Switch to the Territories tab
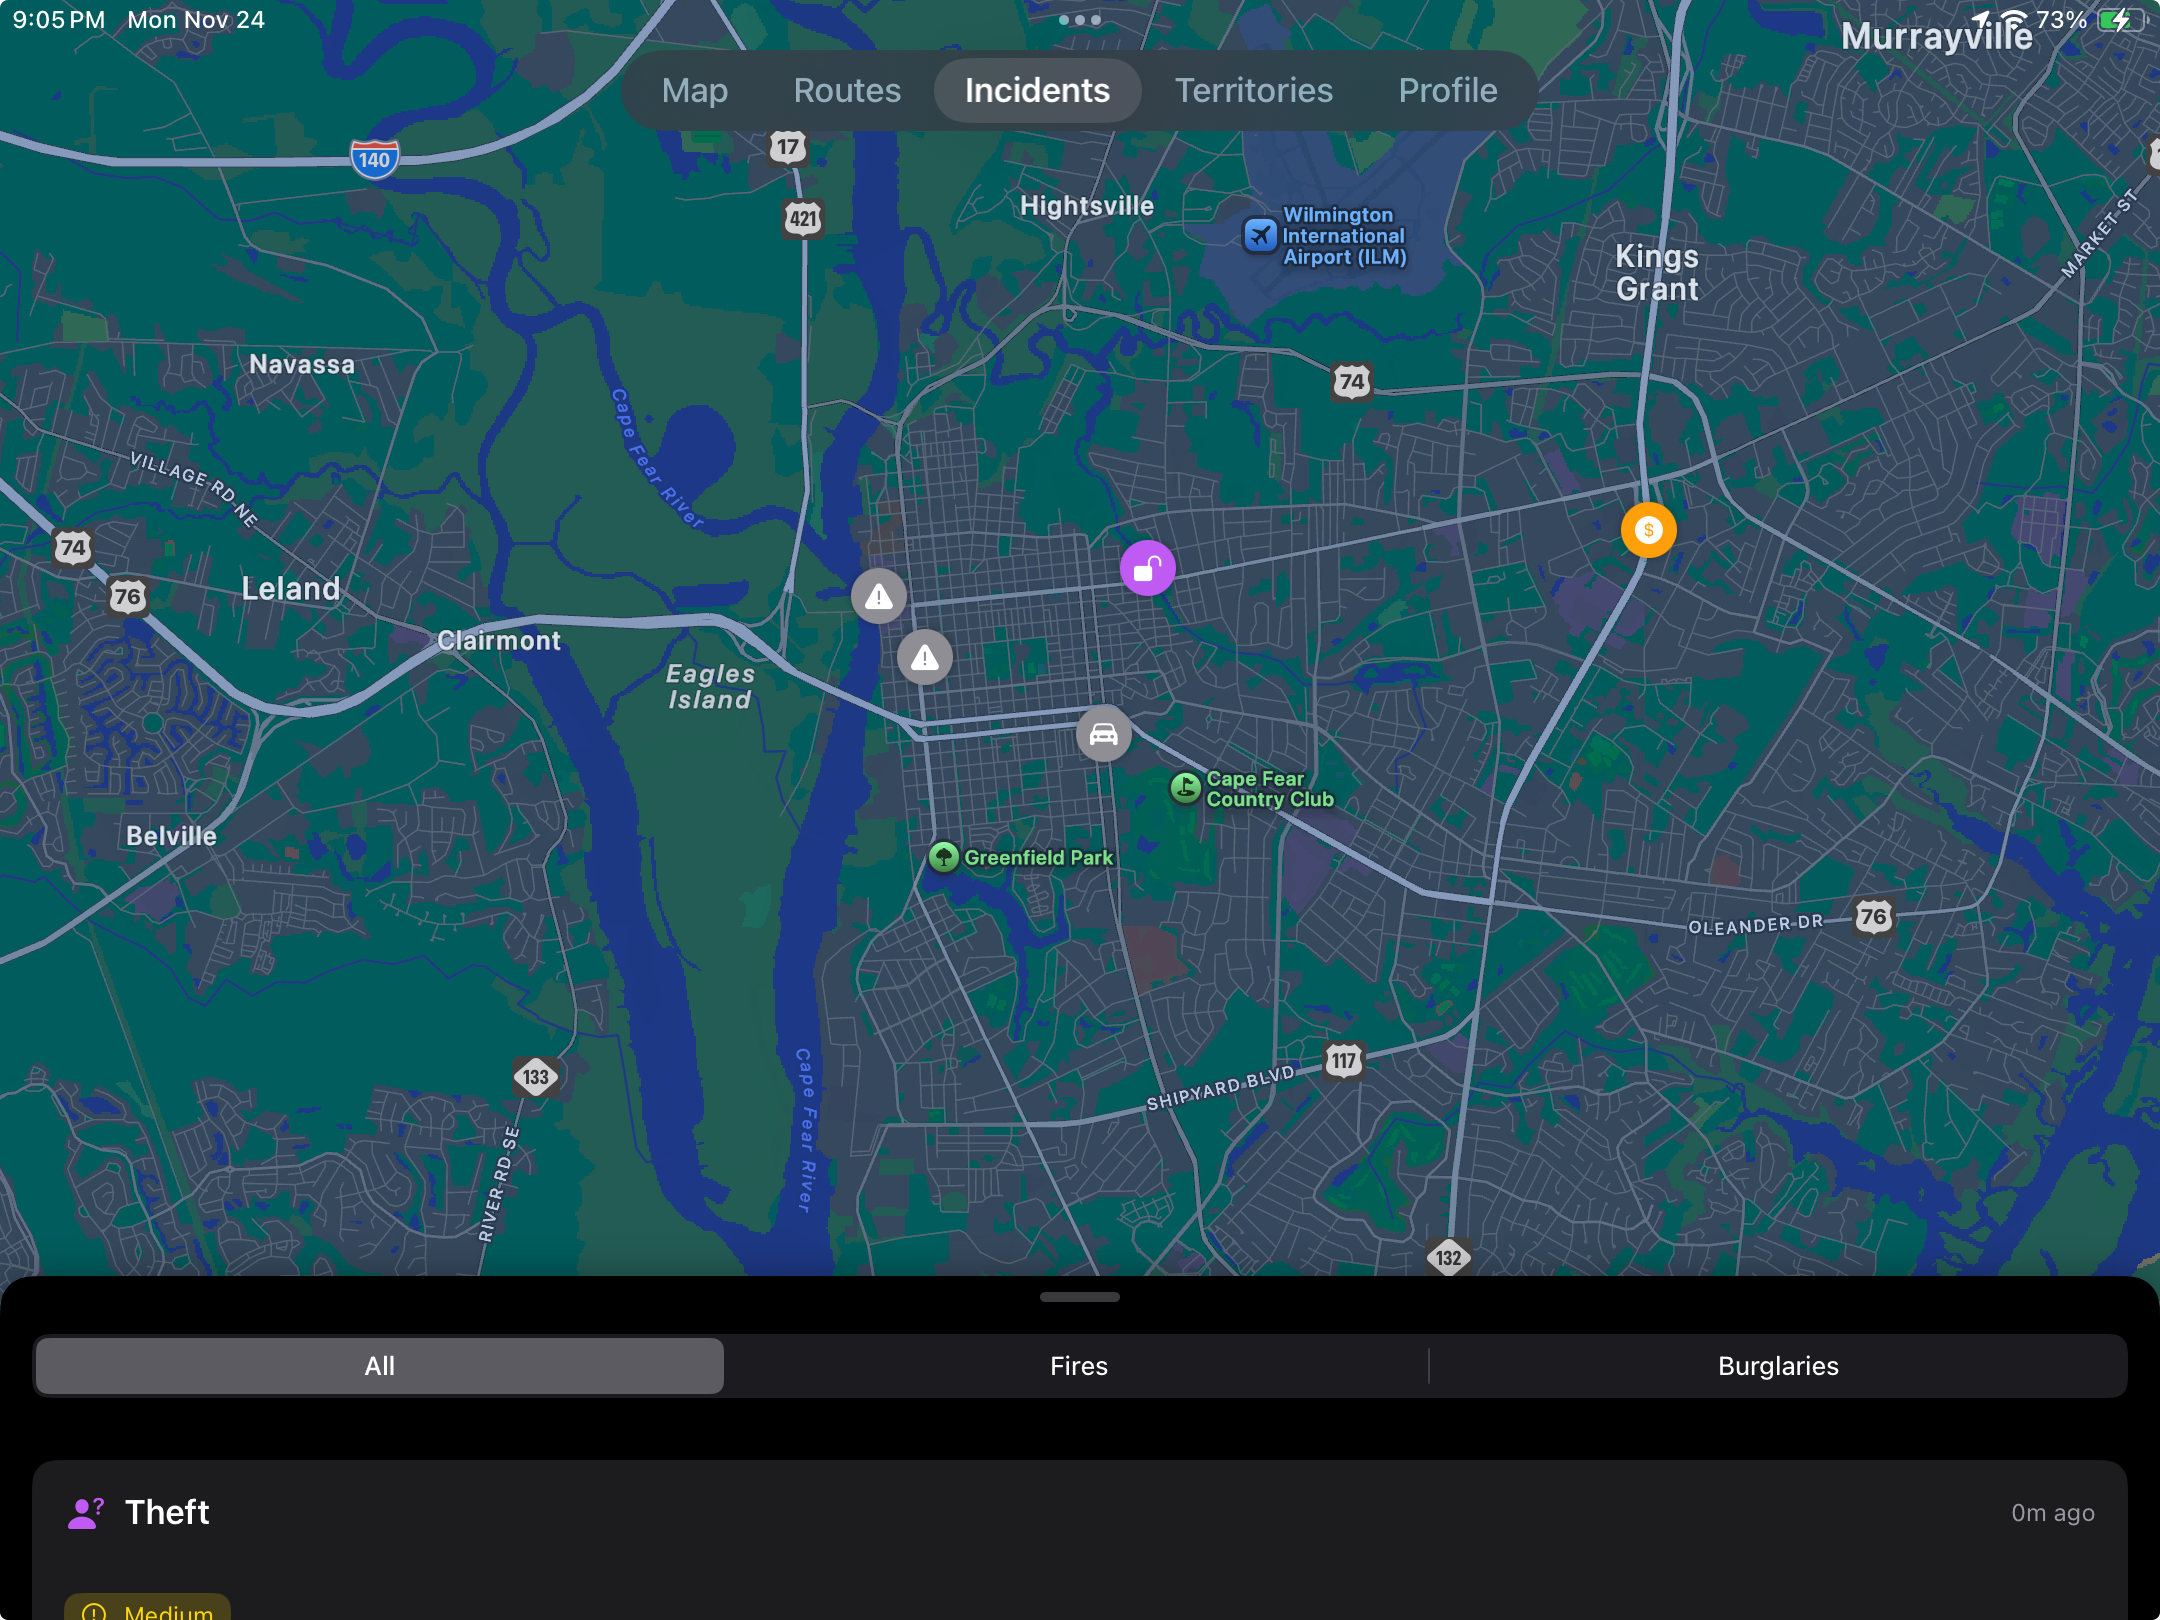The image size is (2160, 1620). [1254, 90]
